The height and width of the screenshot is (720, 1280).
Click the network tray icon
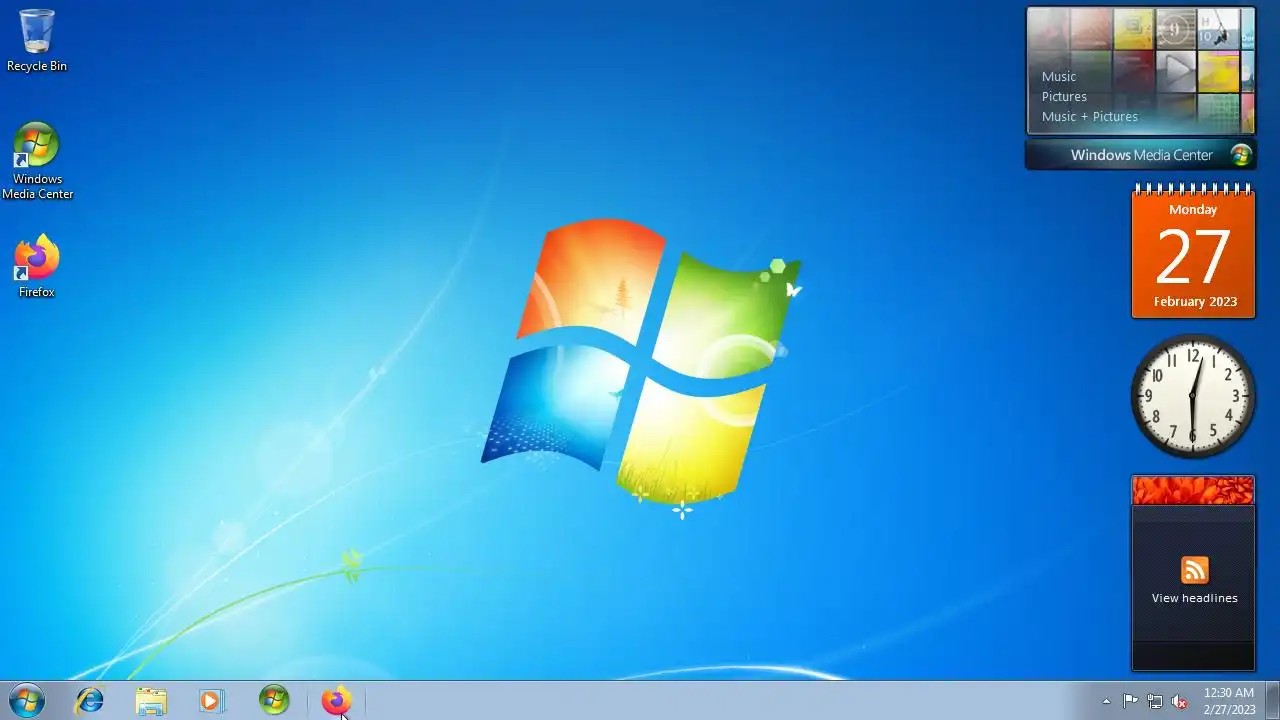coord(1155,701)
